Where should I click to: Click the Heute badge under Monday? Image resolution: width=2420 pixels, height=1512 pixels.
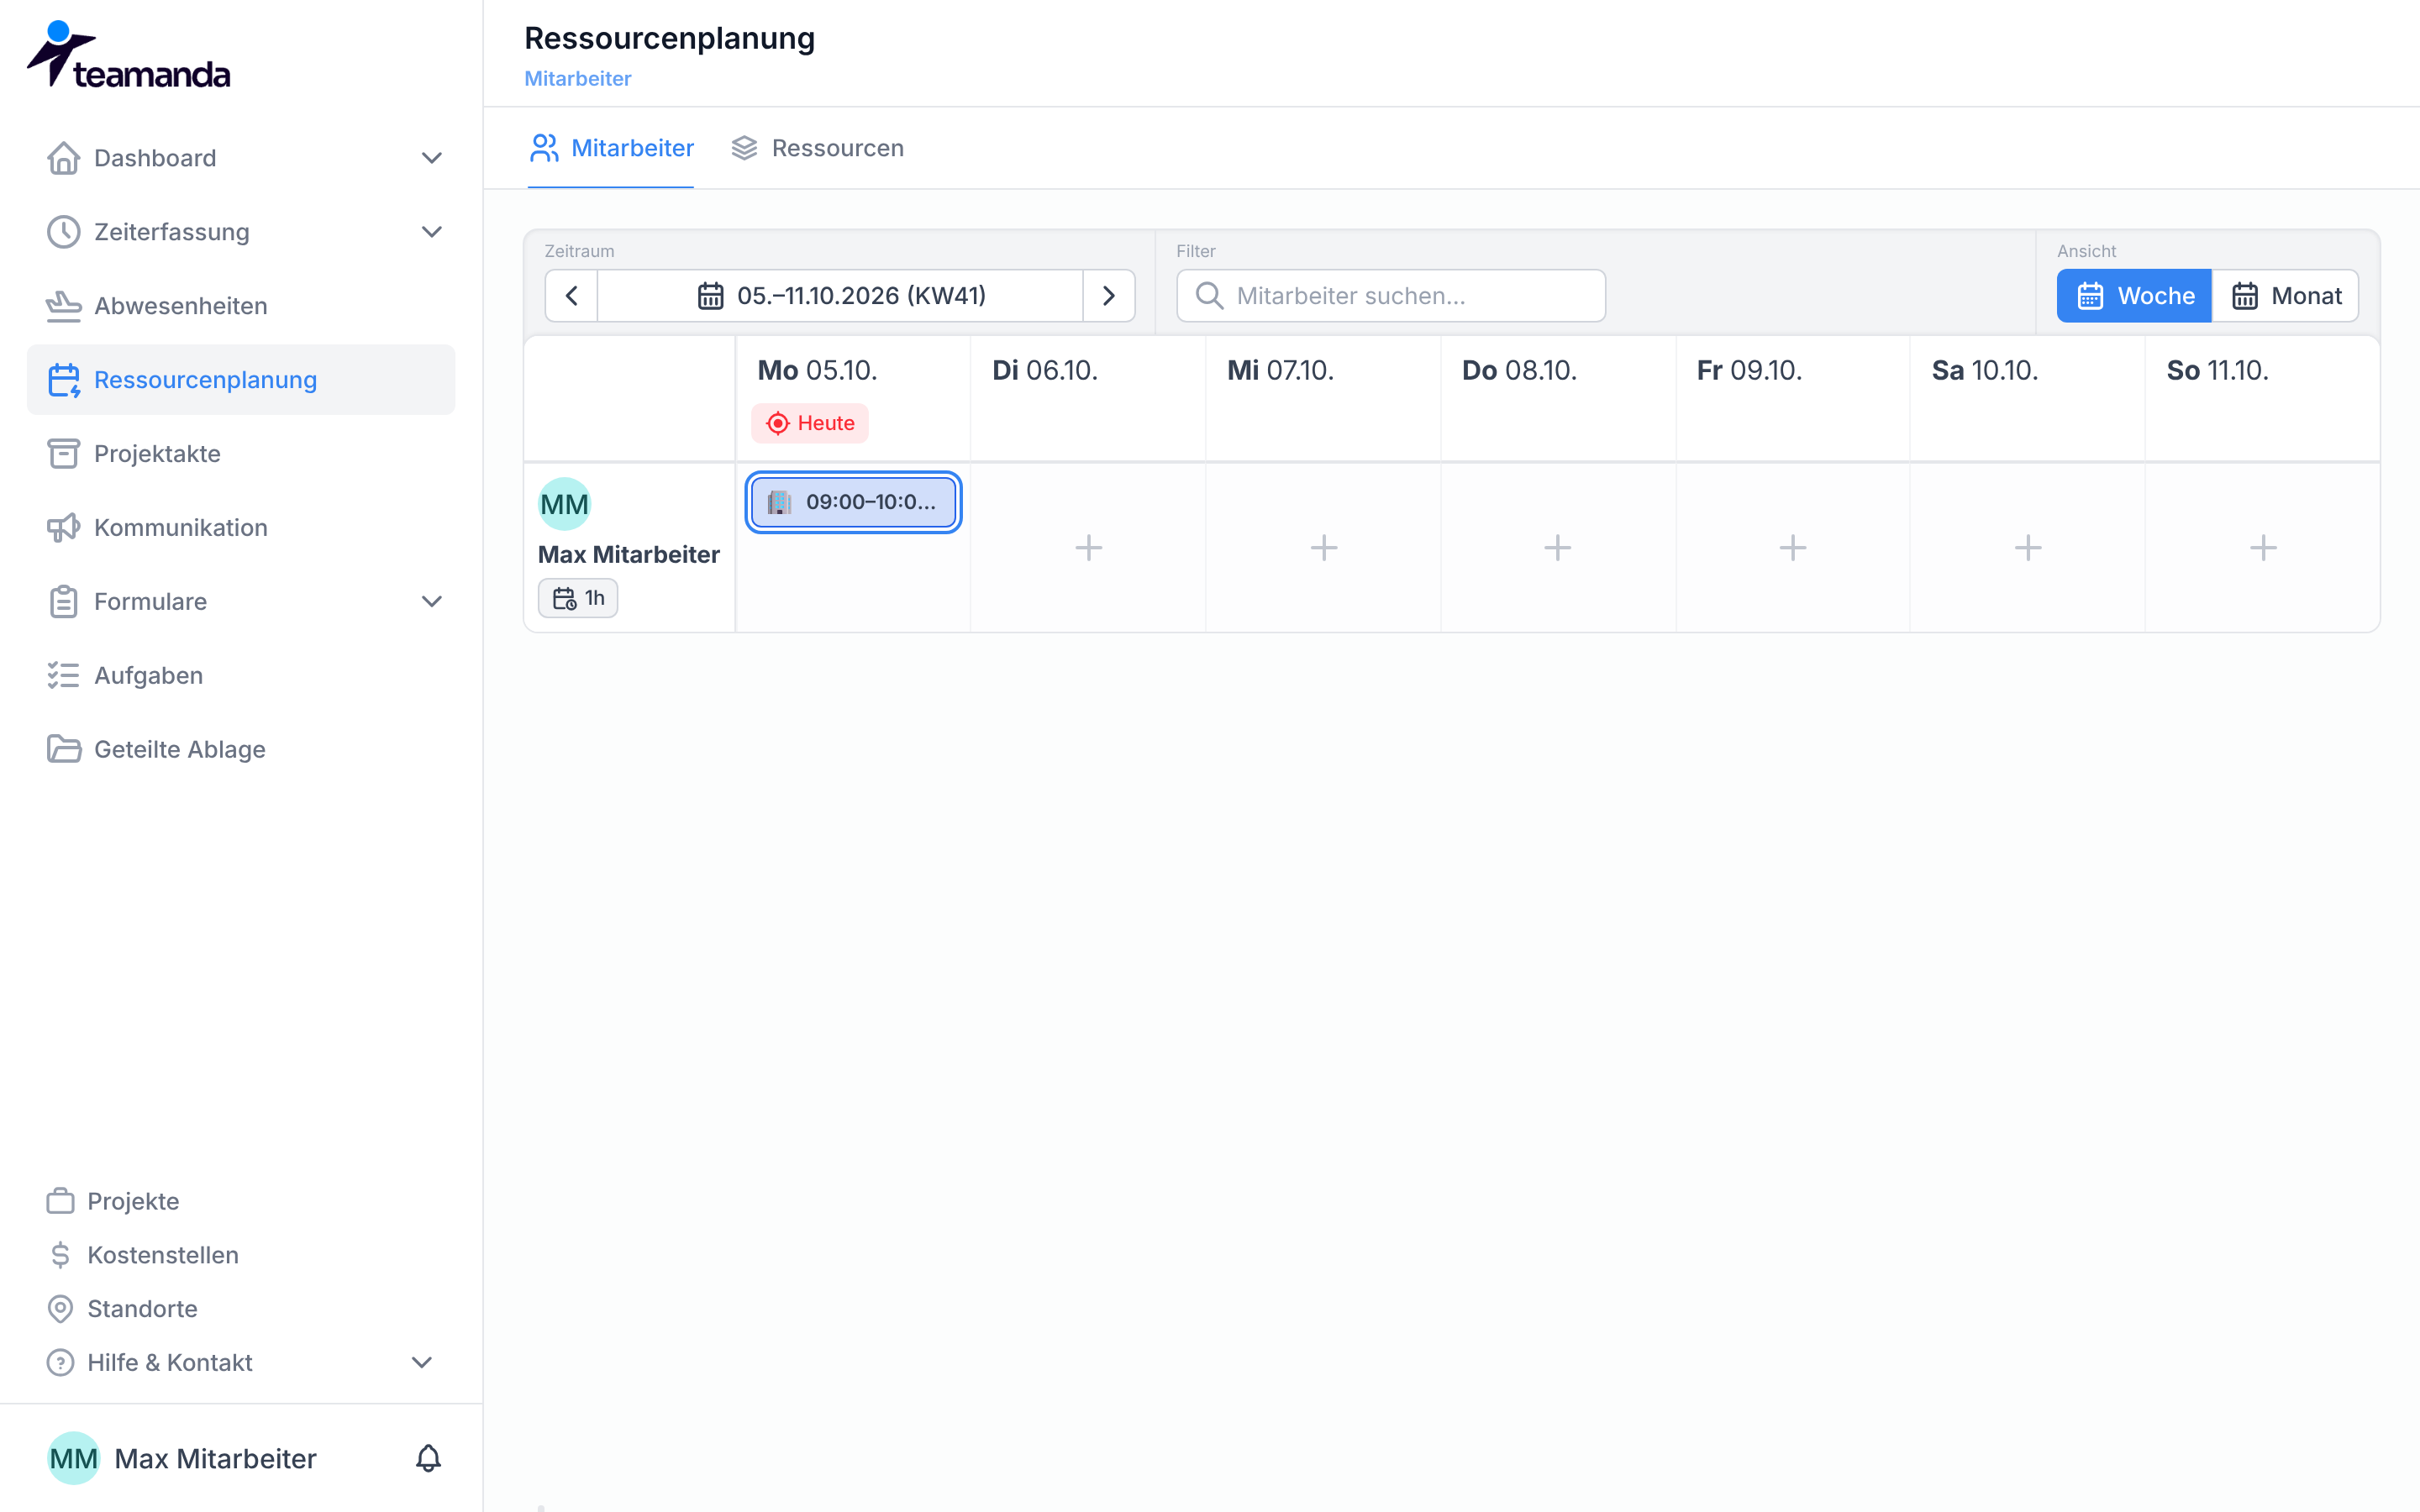click(810, 423)
